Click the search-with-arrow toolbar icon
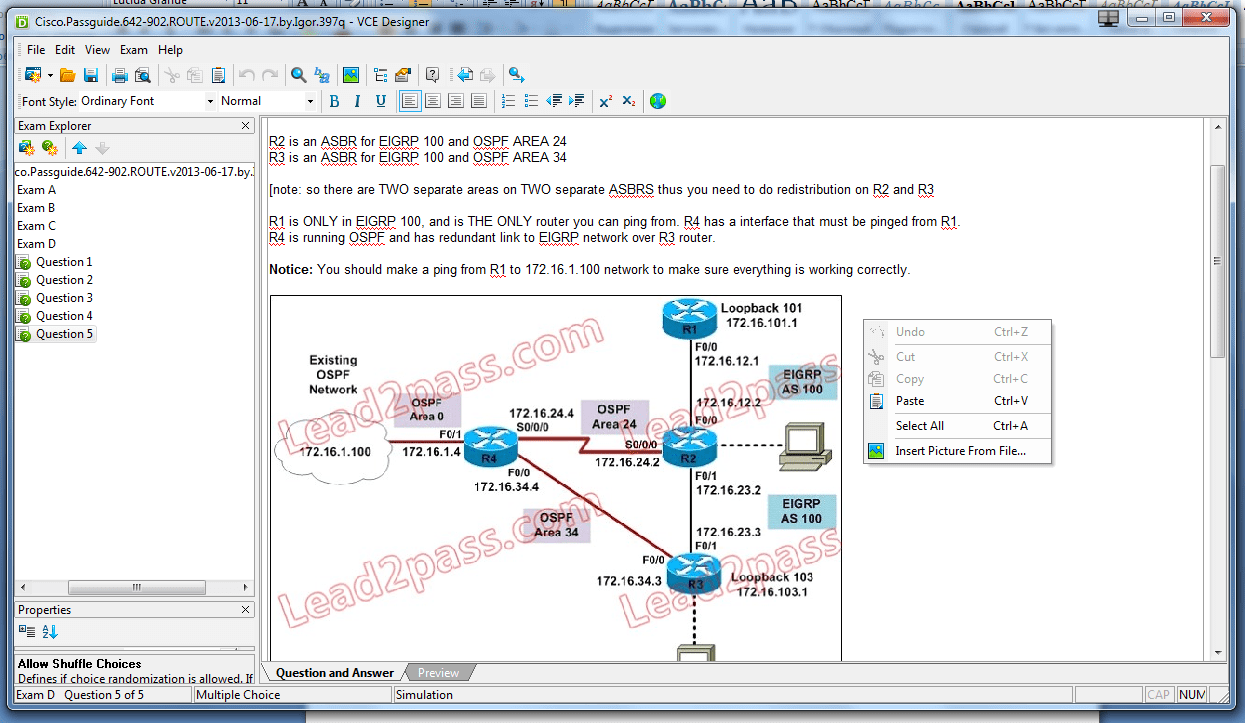The image size is (1245, 723). [516, 75]
